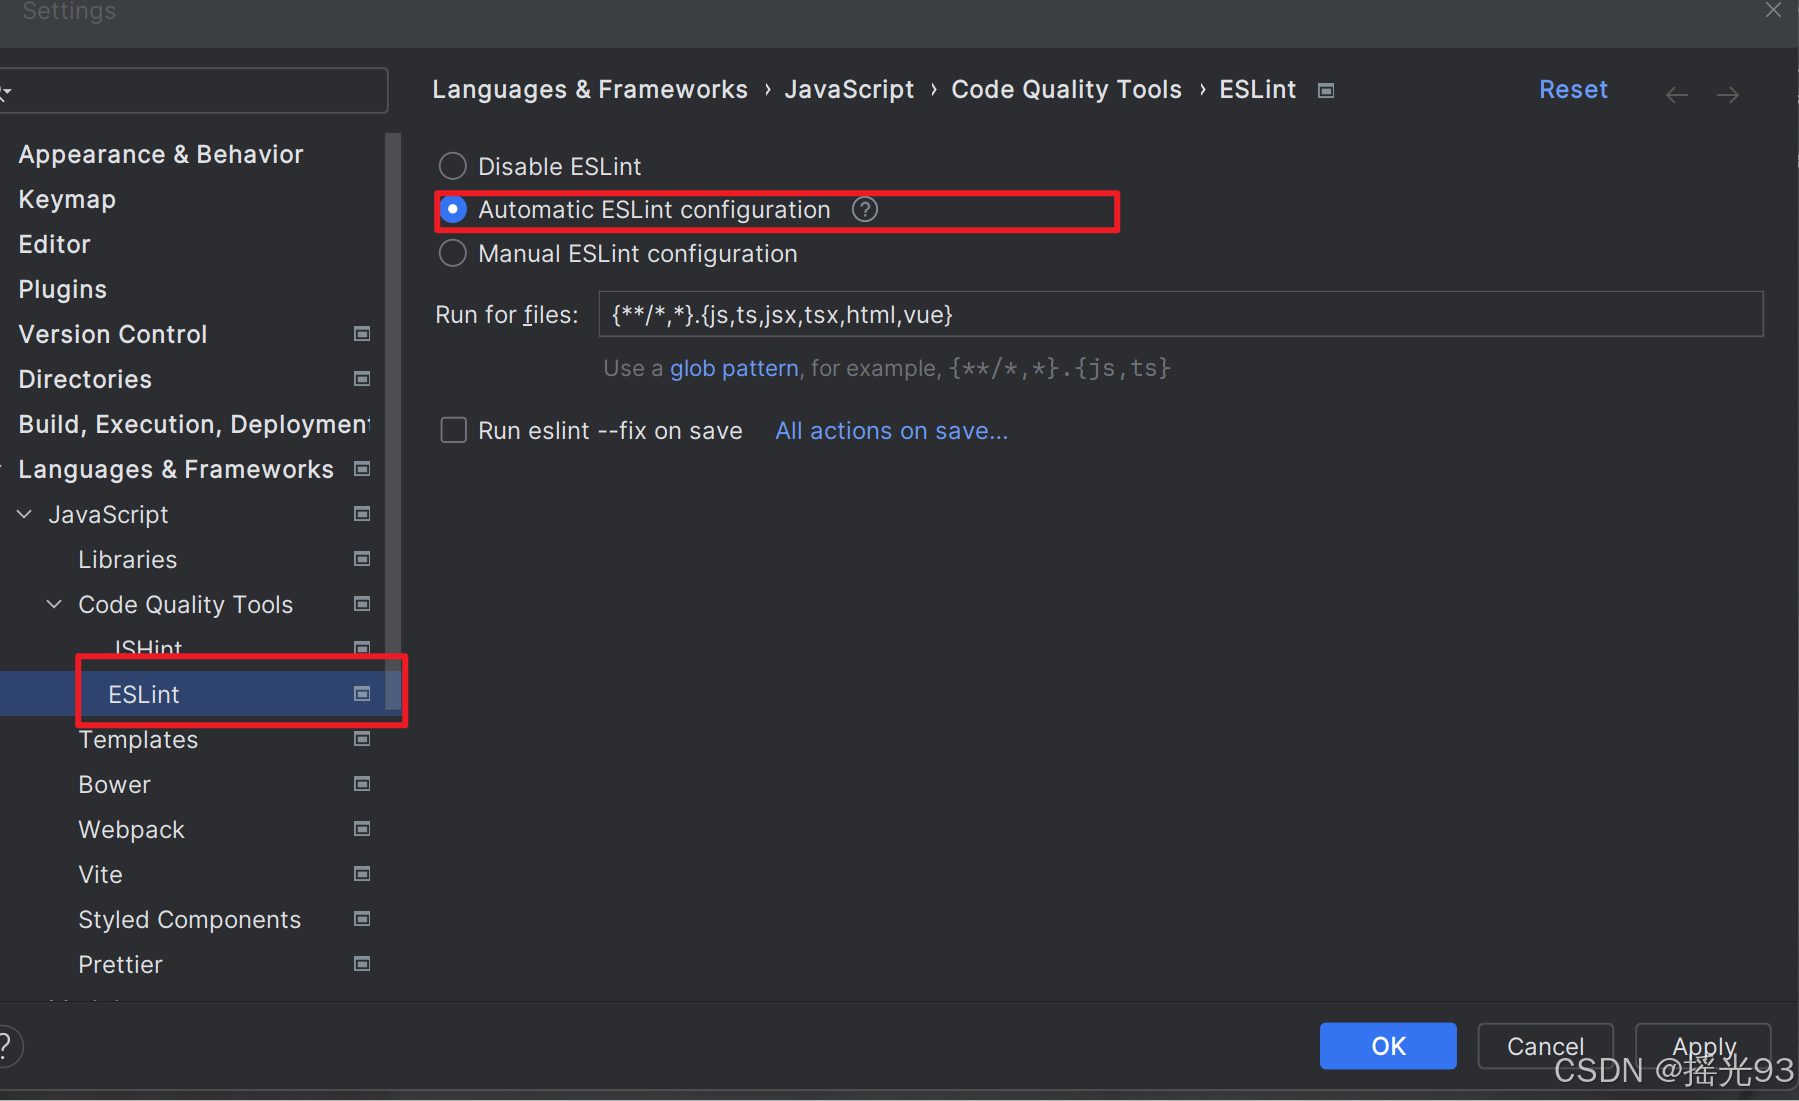Select Templates settings item
The width and height of the screenshot is (1799, 1101).
[x=138, y=740]
